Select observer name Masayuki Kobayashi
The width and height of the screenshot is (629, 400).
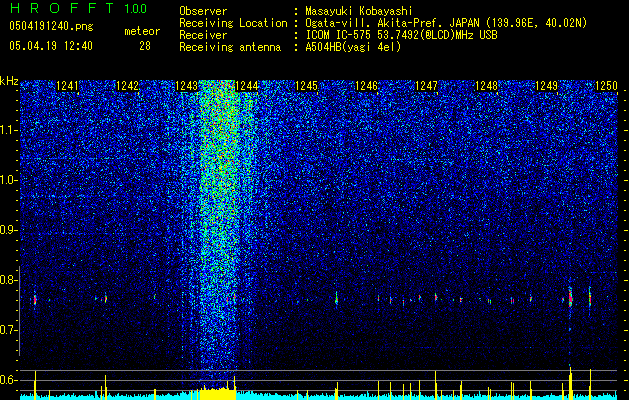coord(359,11)
